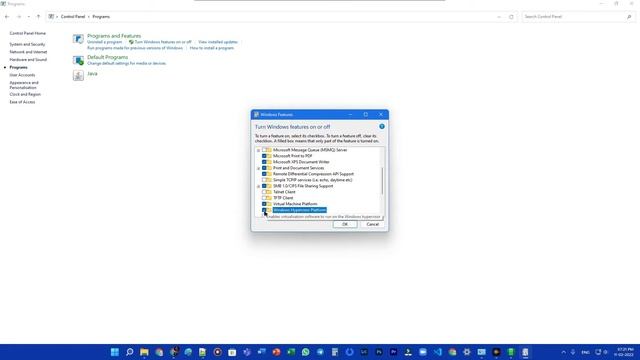Image resolution: width=640 pixels, height=360 pixels.
Task: Open Network and Internet category
Action: pos(28,52)
